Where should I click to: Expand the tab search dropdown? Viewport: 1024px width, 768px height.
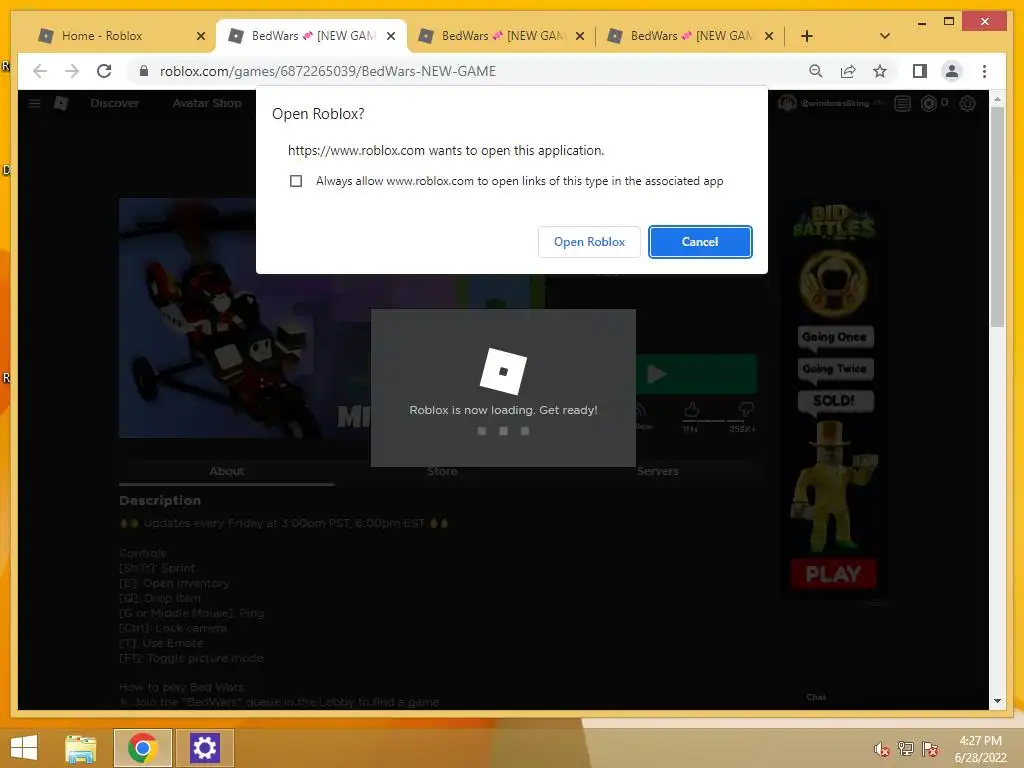pos(885,36)
